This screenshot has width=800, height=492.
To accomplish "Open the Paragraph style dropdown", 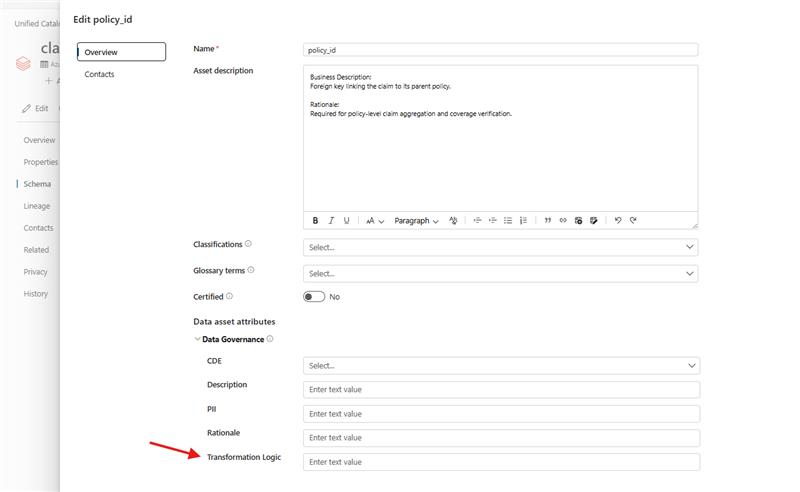I will [x=416, y=220].
